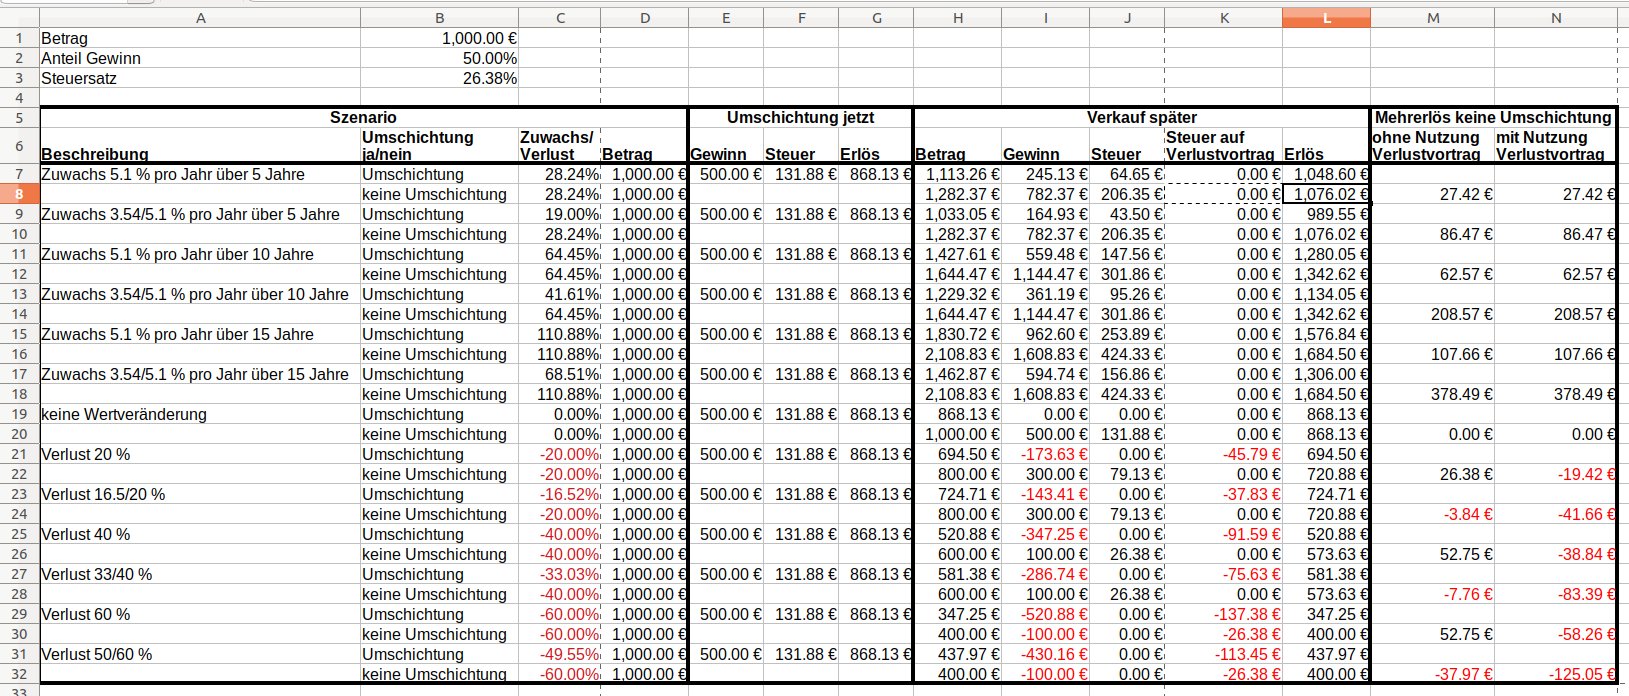Click row 32 header
This screenshot has height=696, width=1629.
coord(19,674)
